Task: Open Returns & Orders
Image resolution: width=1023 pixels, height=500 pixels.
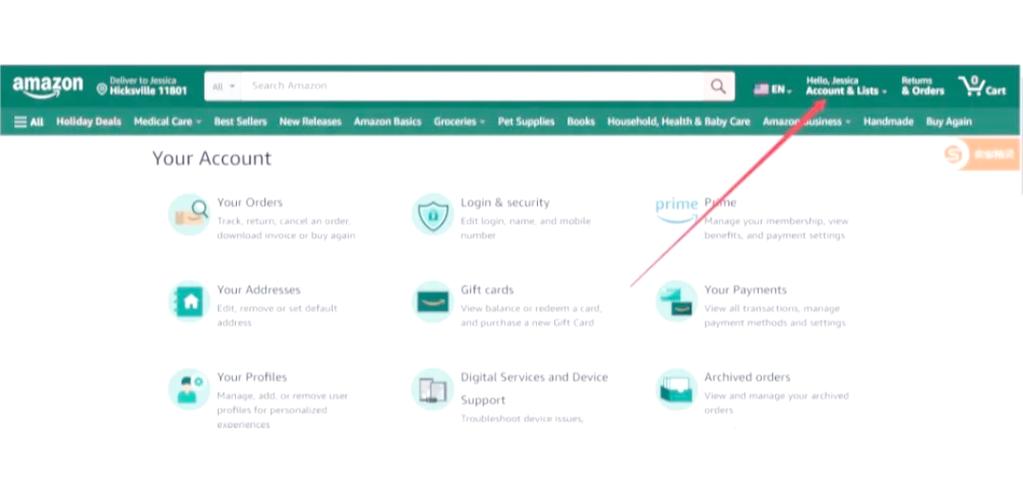Action: click(x=923, y=86)
